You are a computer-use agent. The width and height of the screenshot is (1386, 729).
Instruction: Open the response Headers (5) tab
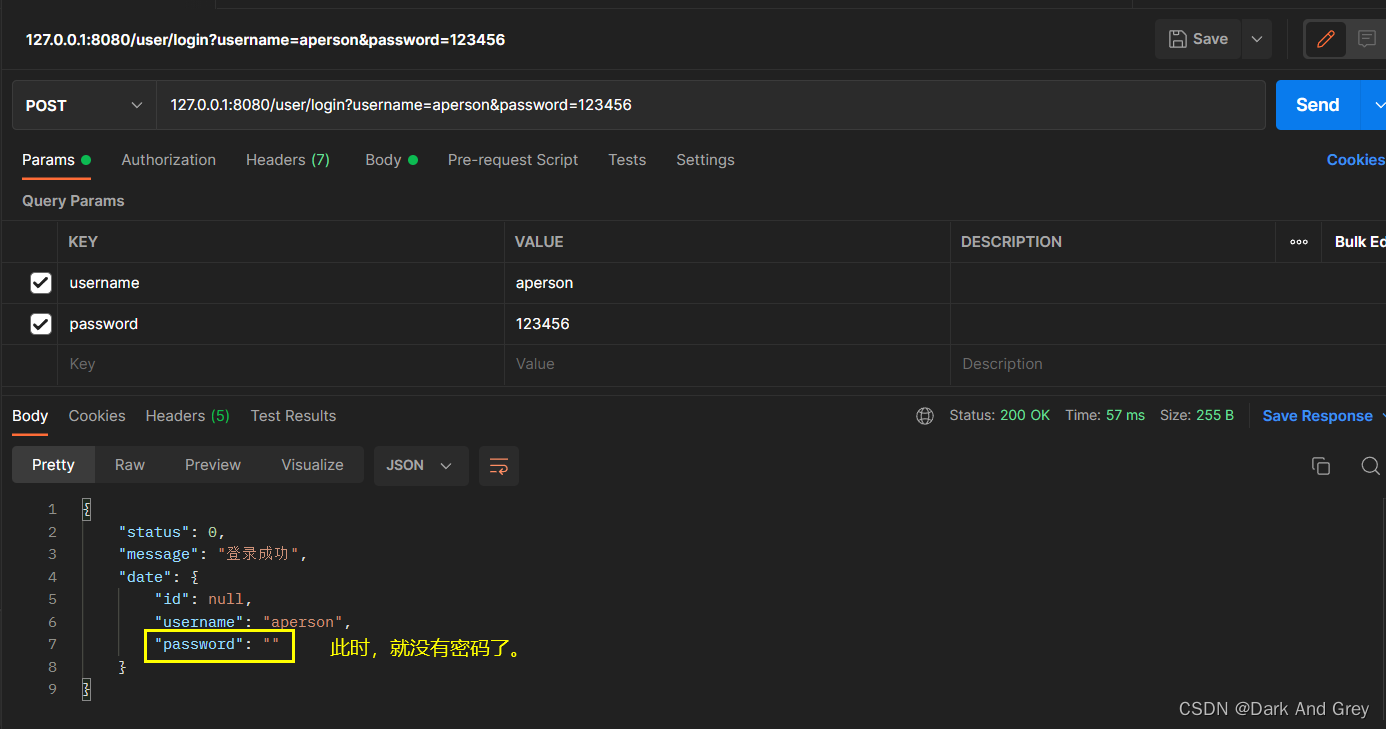coord(188,416)
